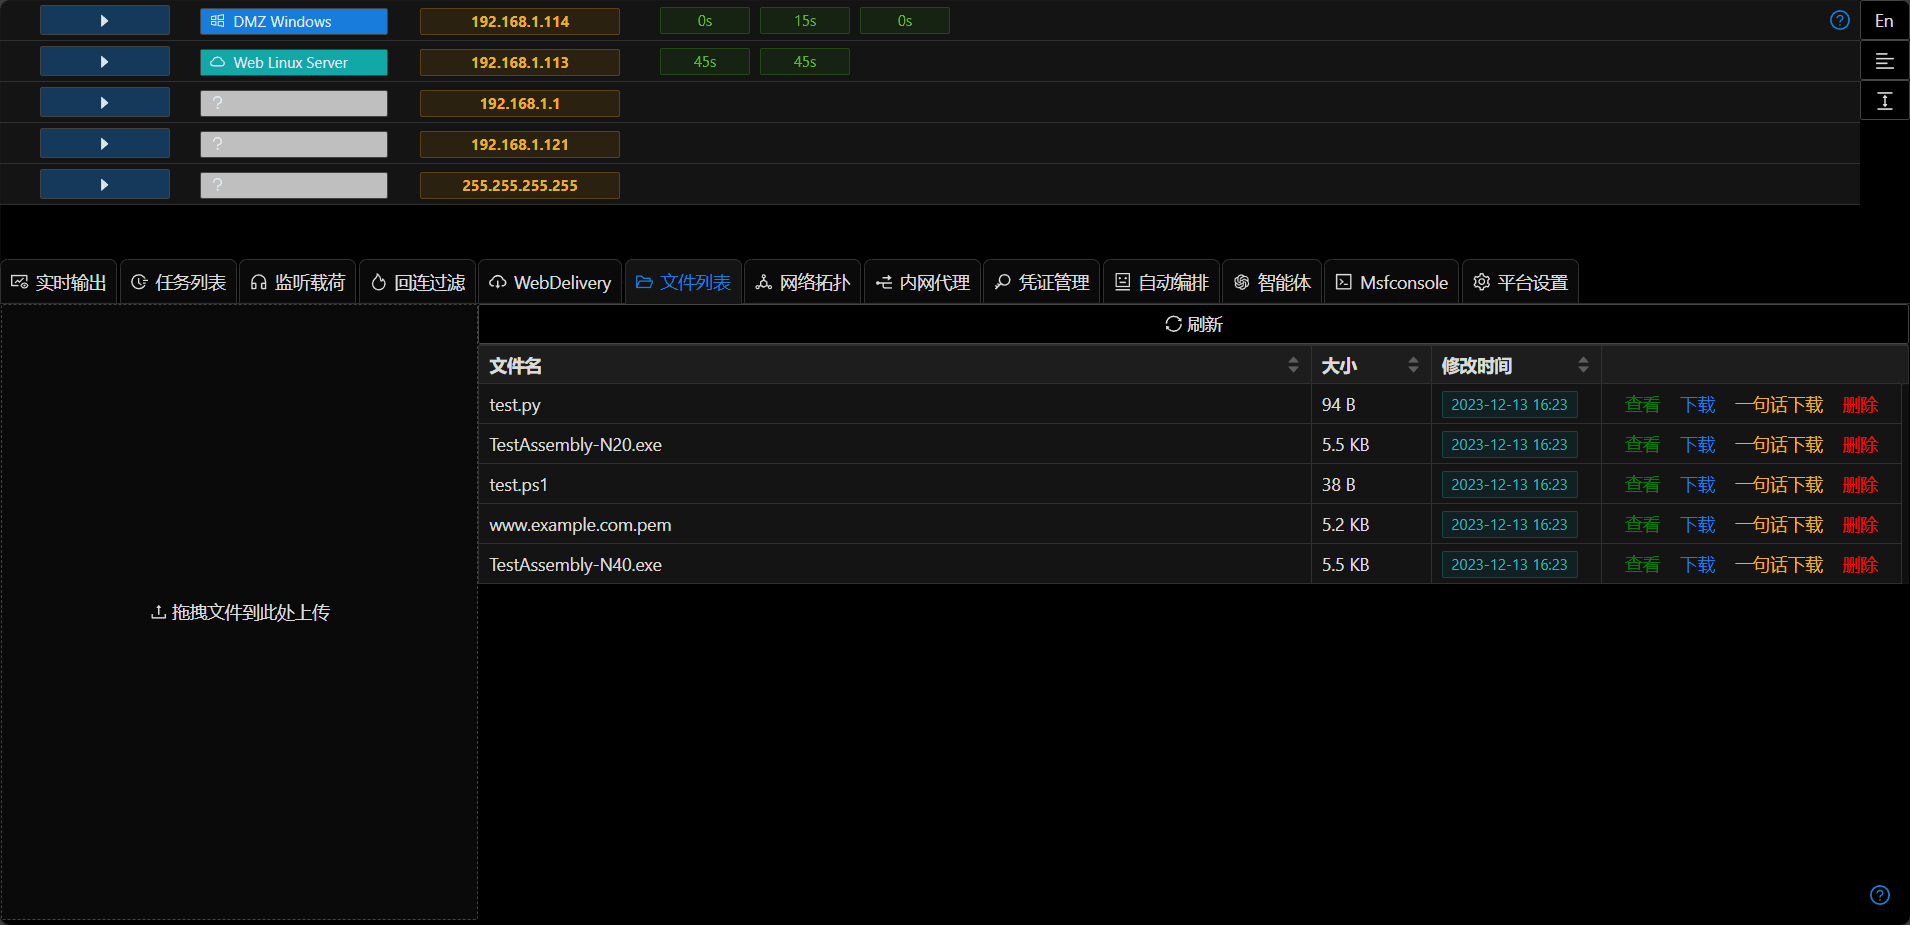Image resolution: width=1910 pixels, height=925 pixels.
Task: Open the 内网代理 tab
Action: 922,282
